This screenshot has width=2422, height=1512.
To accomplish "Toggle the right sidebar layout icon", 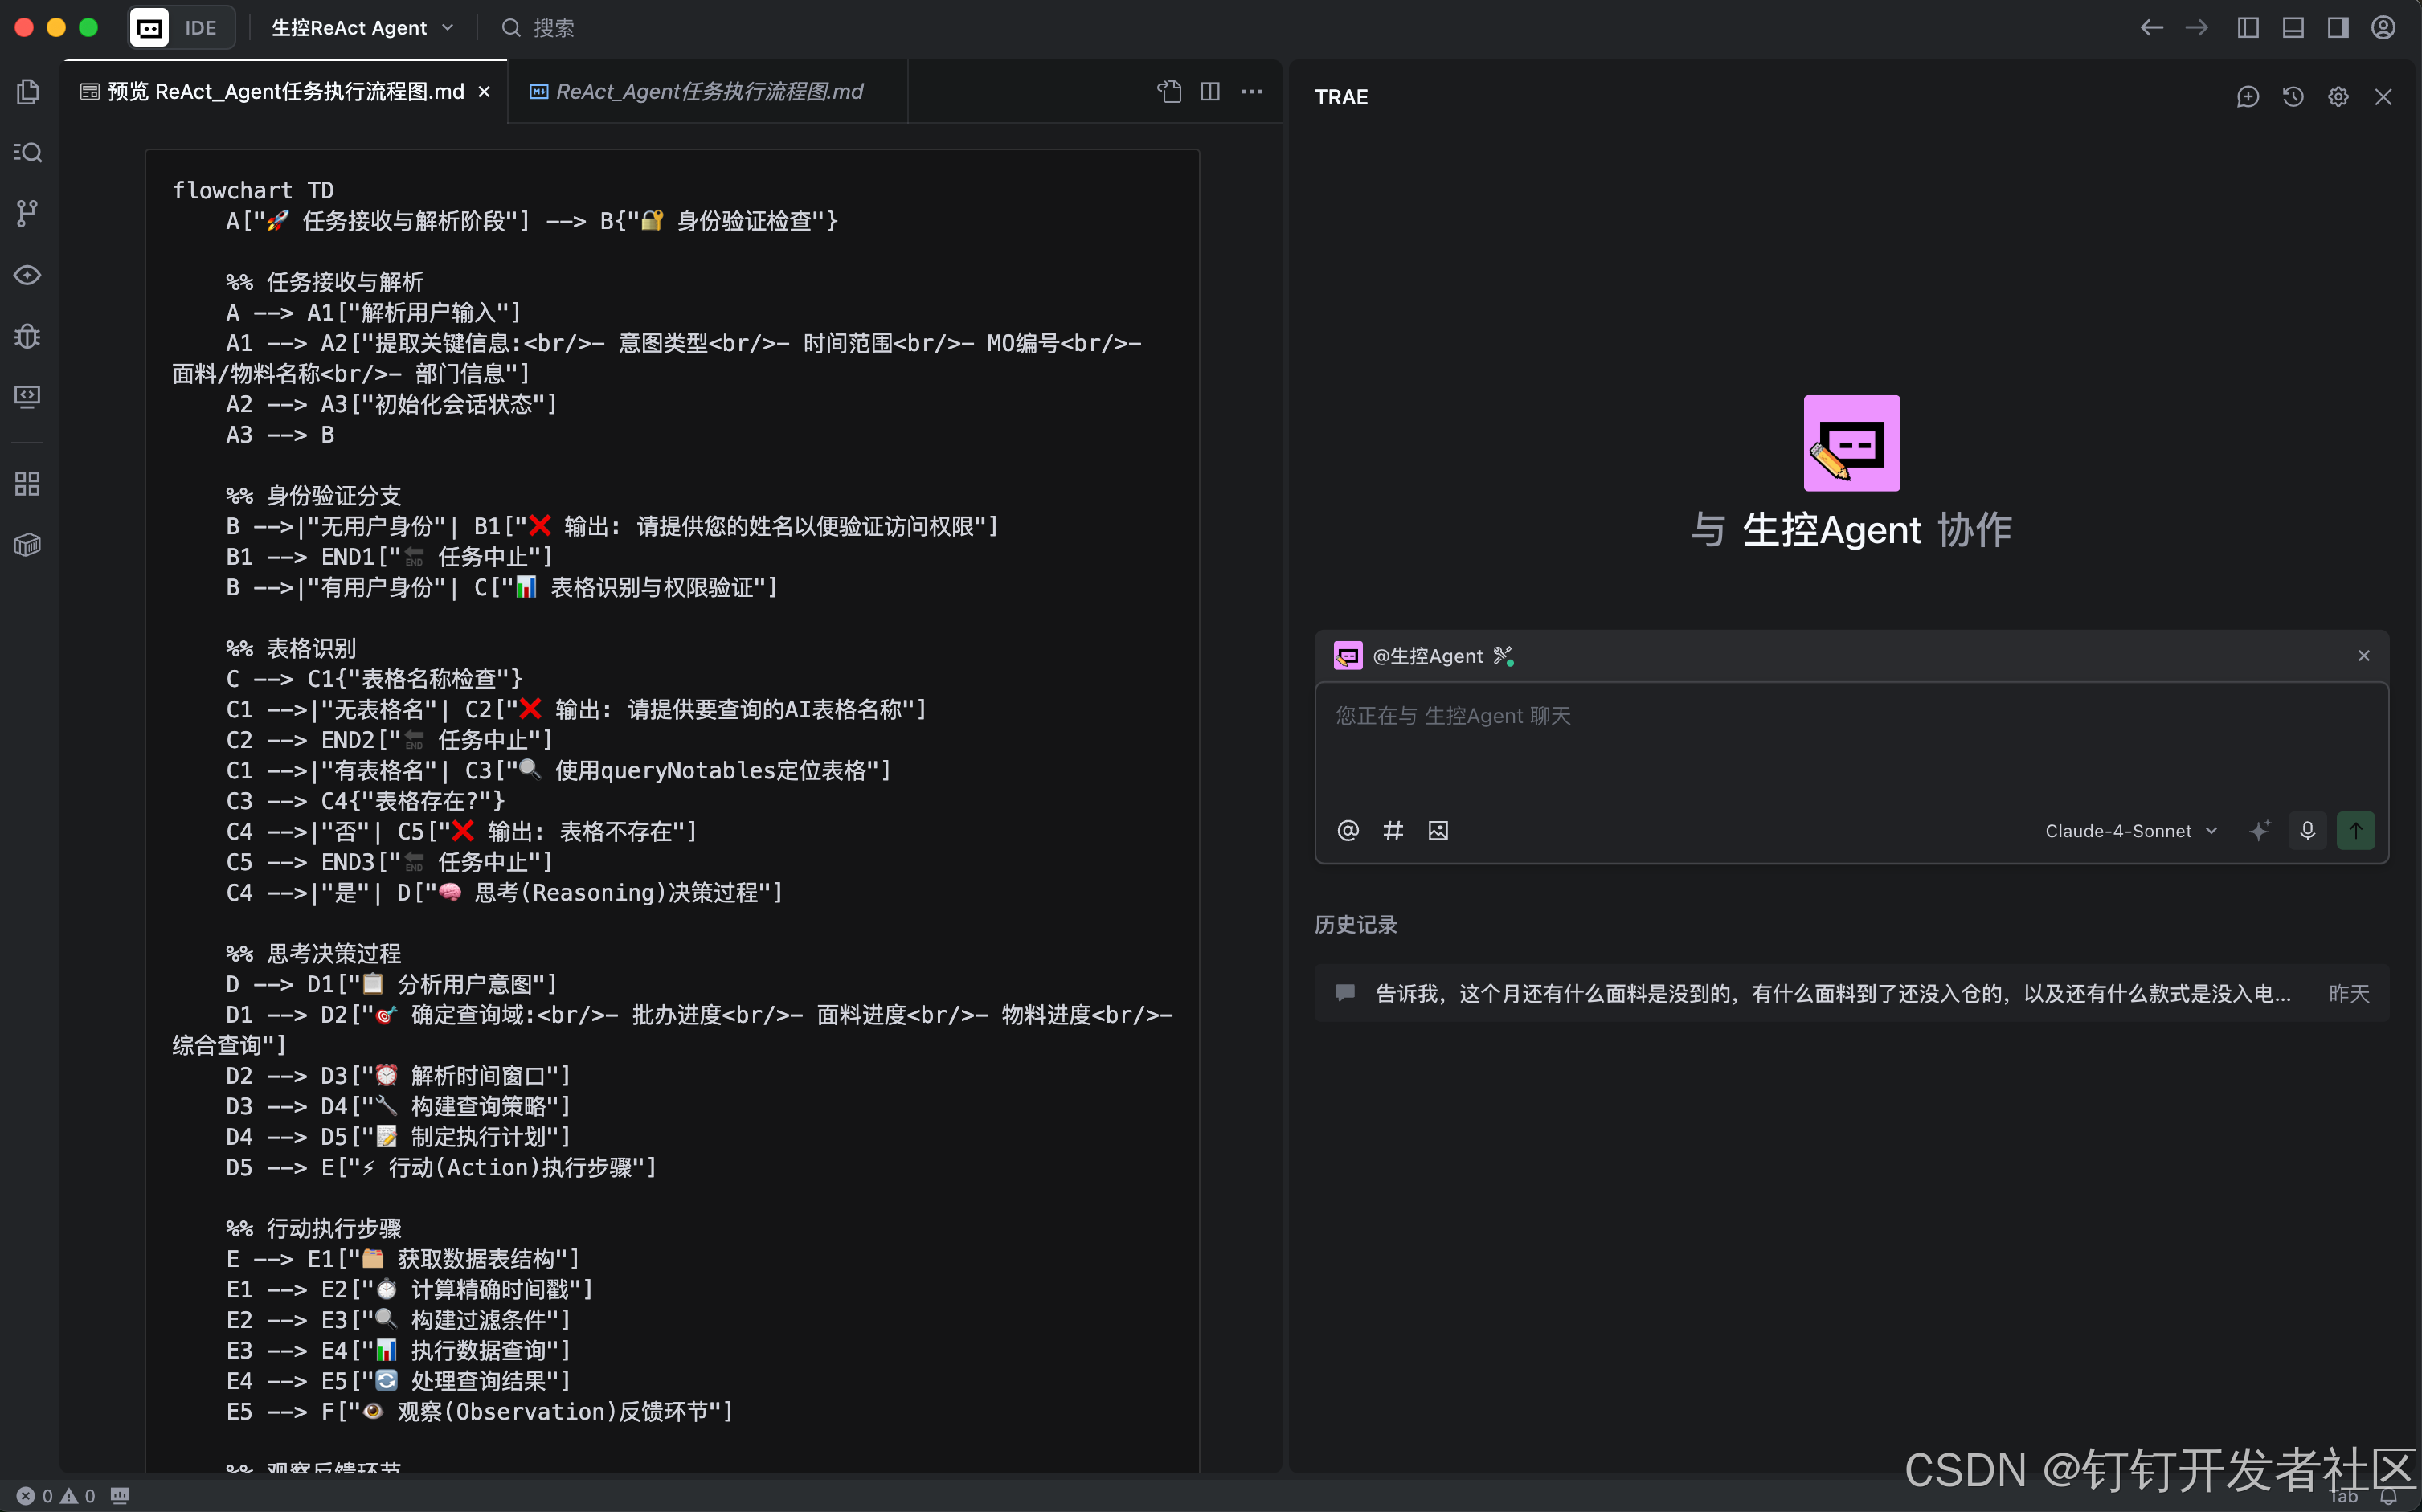I will tap(2338, 27).
